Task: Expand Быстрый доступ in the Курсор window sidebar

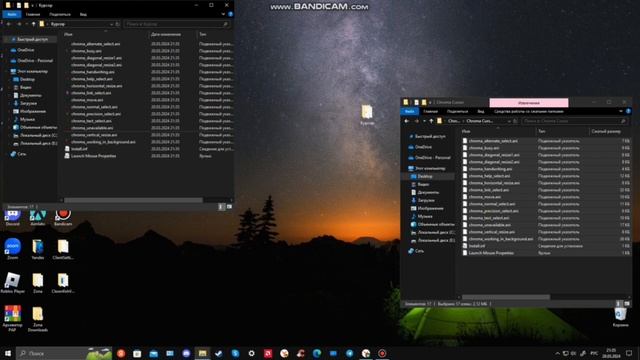Action: pos(6,40)
